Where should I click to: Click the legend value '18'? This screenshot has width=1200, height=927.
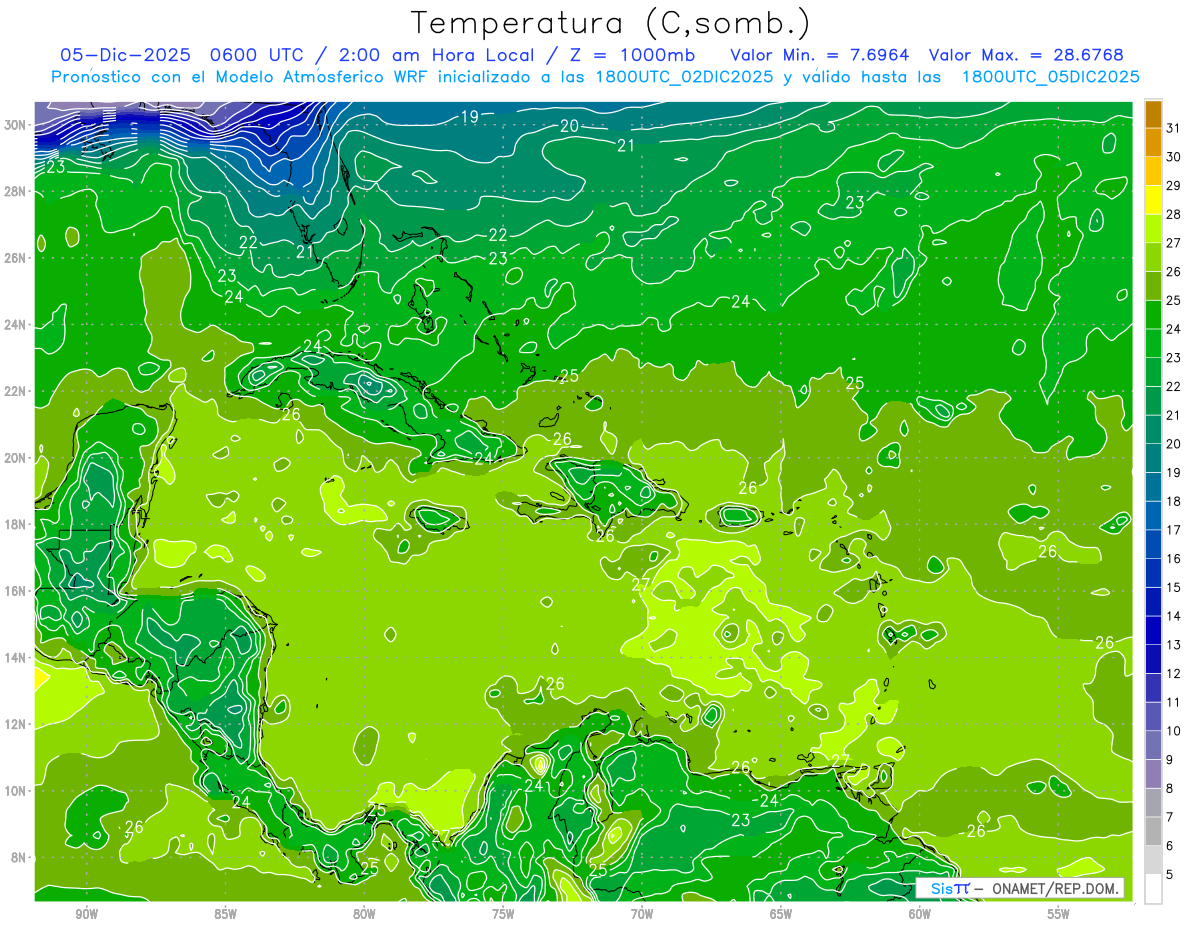tap(1174, 501)
